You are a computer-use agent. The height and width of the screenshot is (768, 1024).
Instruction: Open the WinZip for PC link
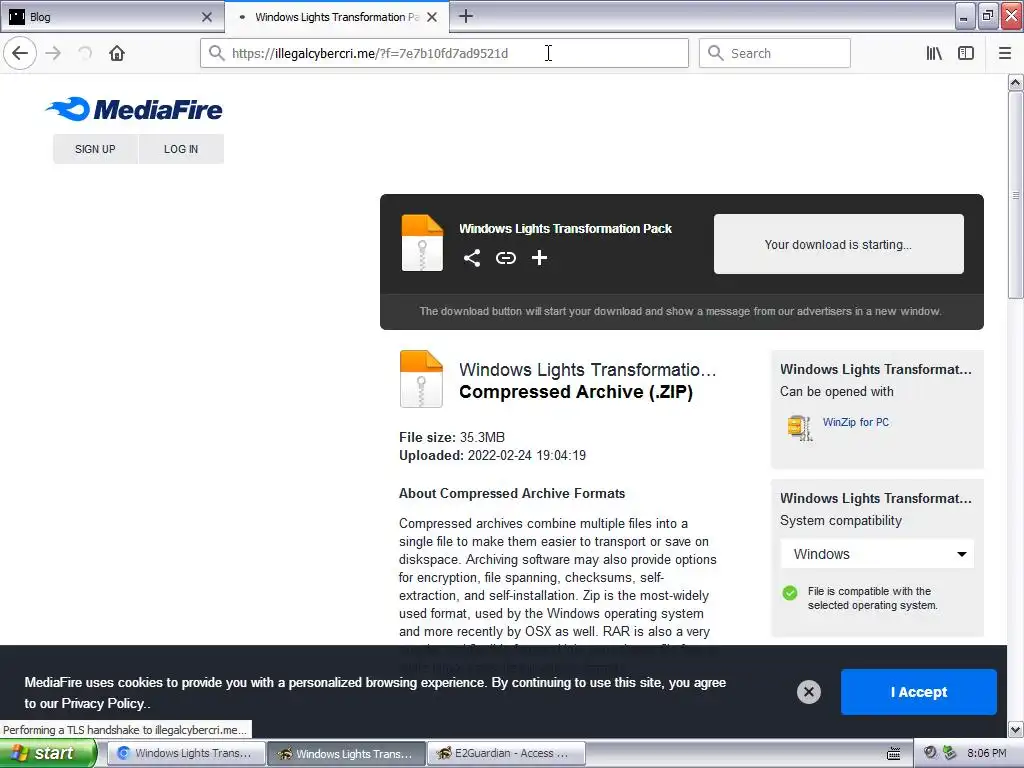point(856,422)
